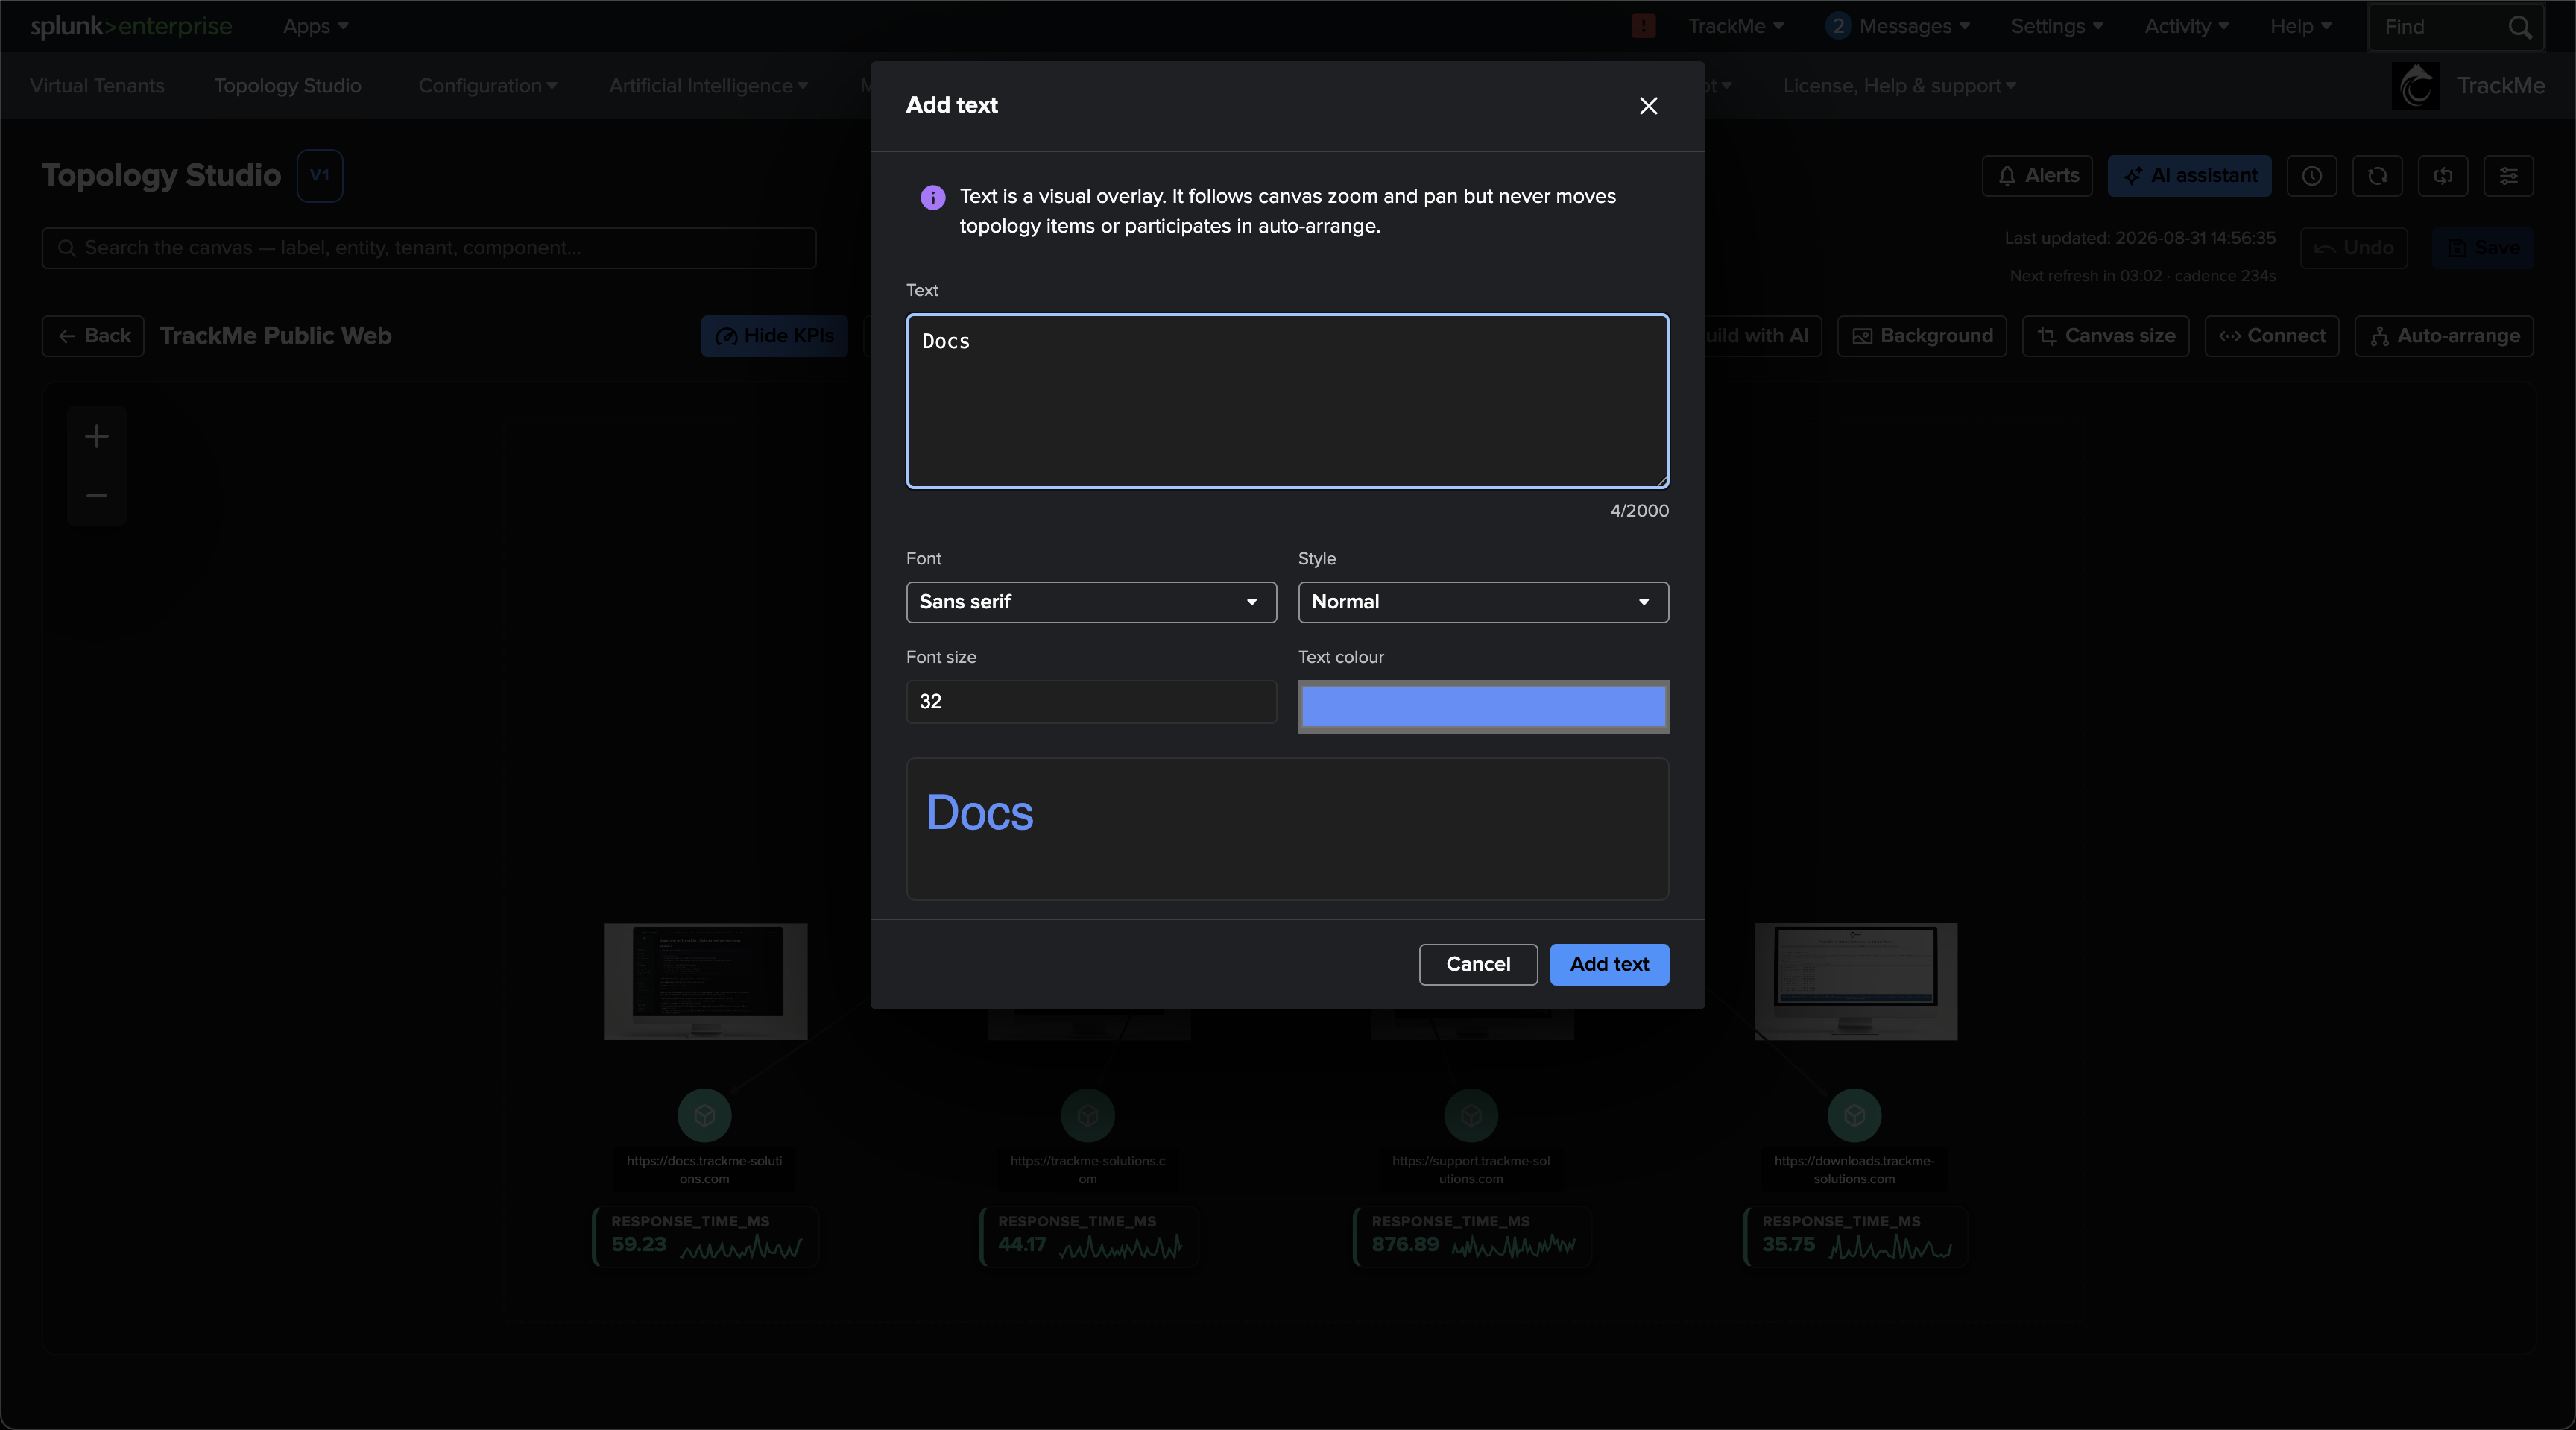Expand Artificial Intelligence nav menu
Image resolution: width=2576 pixels, height=1430 pixels.
click(708, 86)
